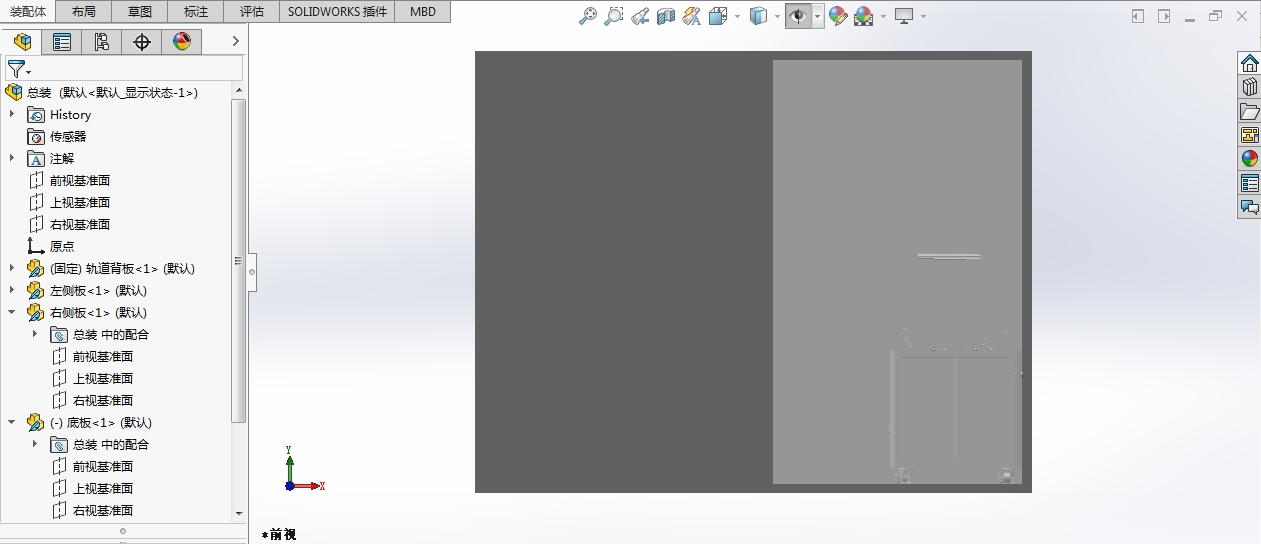Image resolution: width=1261 pixels, height=544 pixels.
Task: Select top-level 右视基准面 plane
Action: [x=80, y=224]
